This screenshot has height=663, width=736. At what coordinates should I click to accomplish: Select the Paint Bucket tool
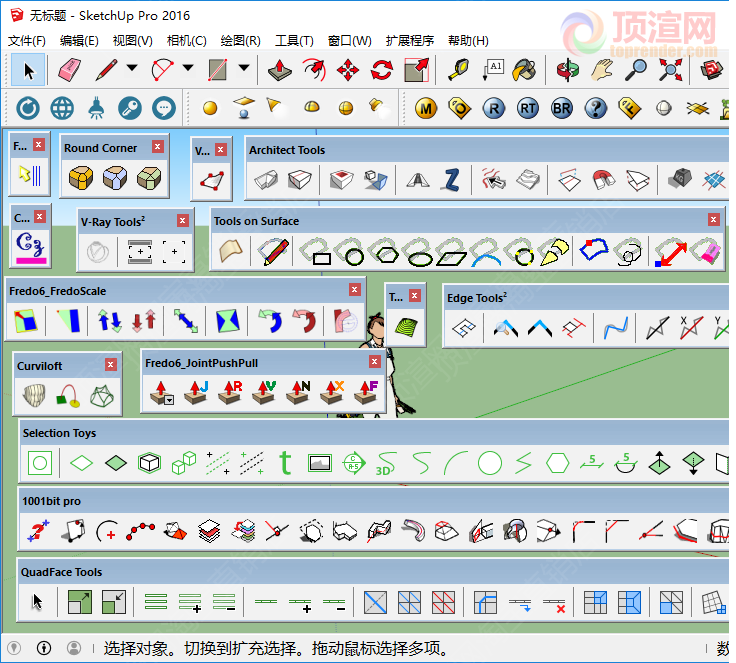click(x=525, y=70)
